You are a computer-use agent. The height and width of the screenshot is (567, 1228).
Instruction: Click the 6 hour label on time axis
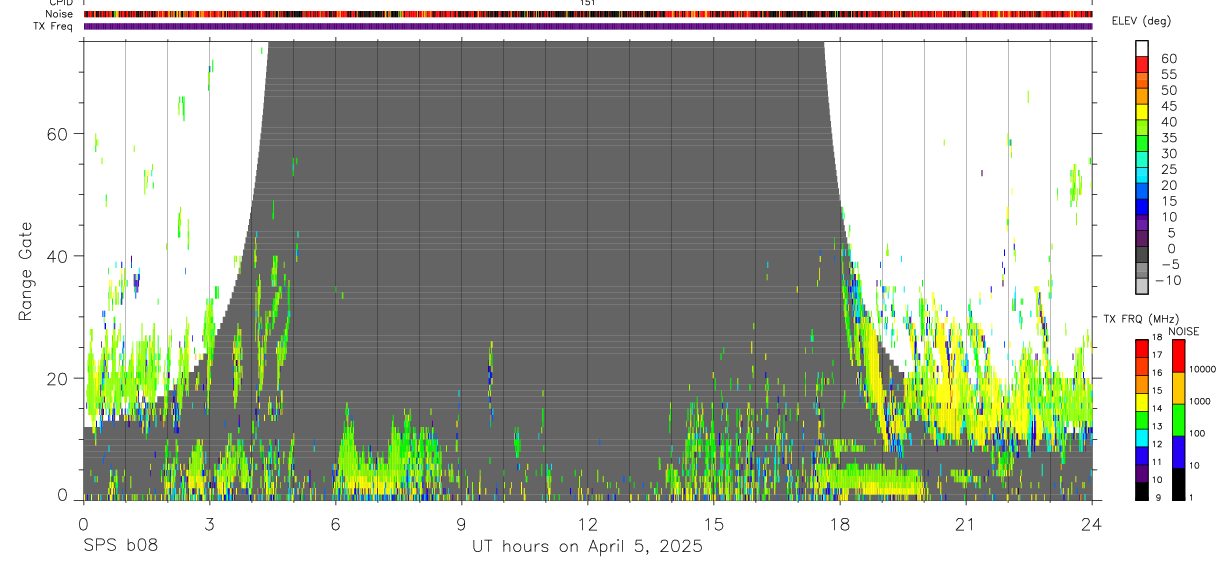(335, 524)
